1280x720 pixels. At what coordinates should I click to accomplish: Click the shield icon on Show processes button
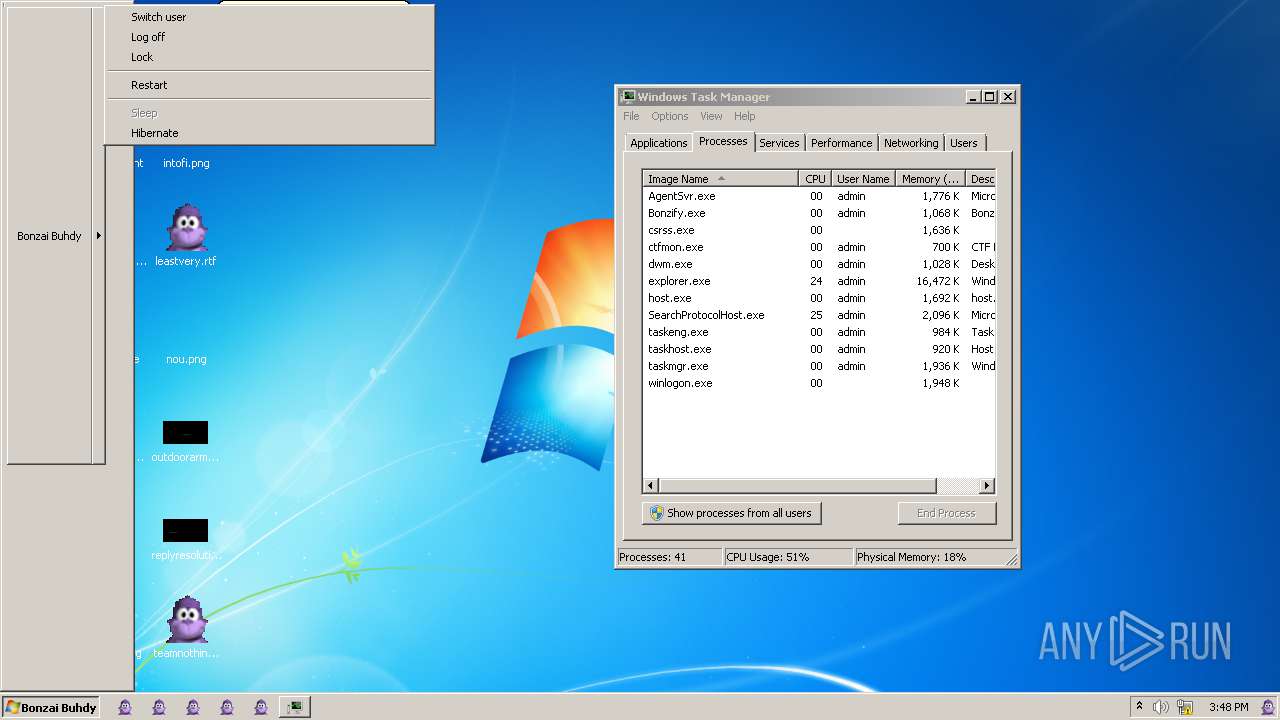point(657,513)
